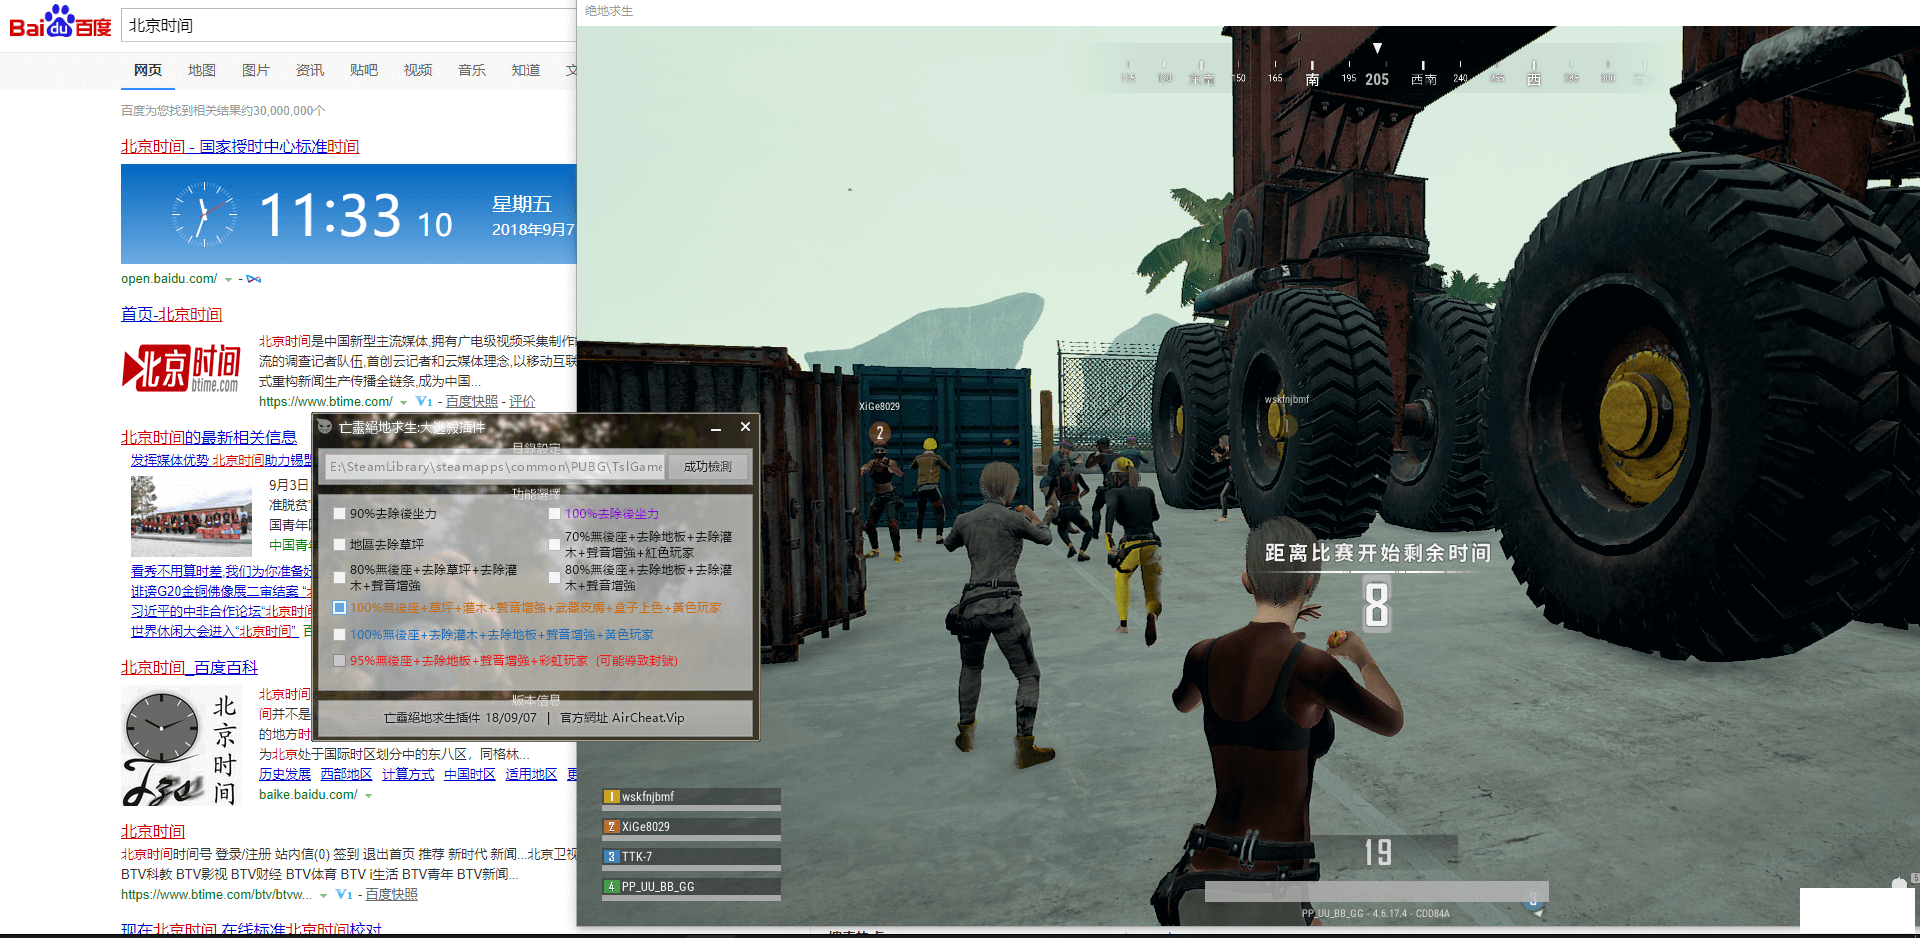This screenshot has width=1920, height=938.
Task: Tick the 90%去除後坐力 checkbox
Action: (340, 514)
